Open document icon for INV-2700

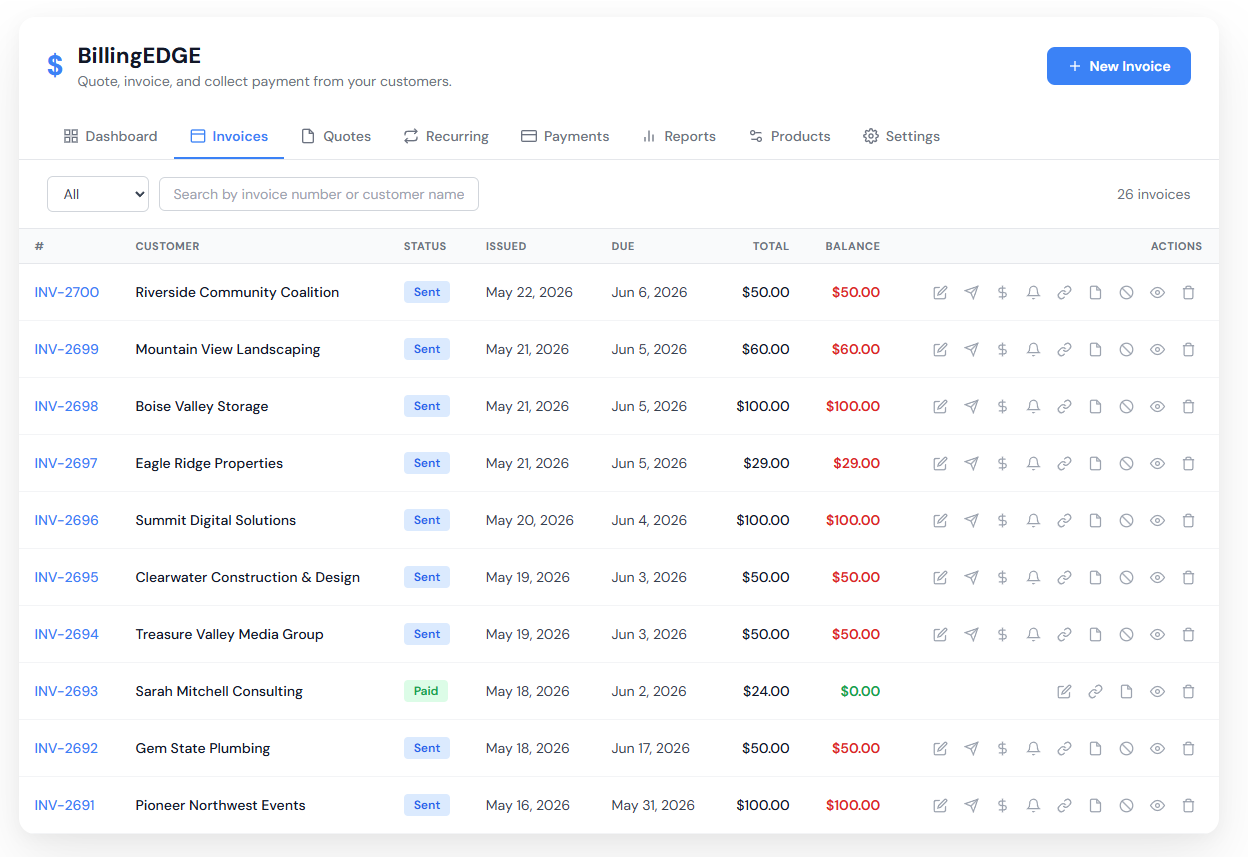tap(1095, 293)
